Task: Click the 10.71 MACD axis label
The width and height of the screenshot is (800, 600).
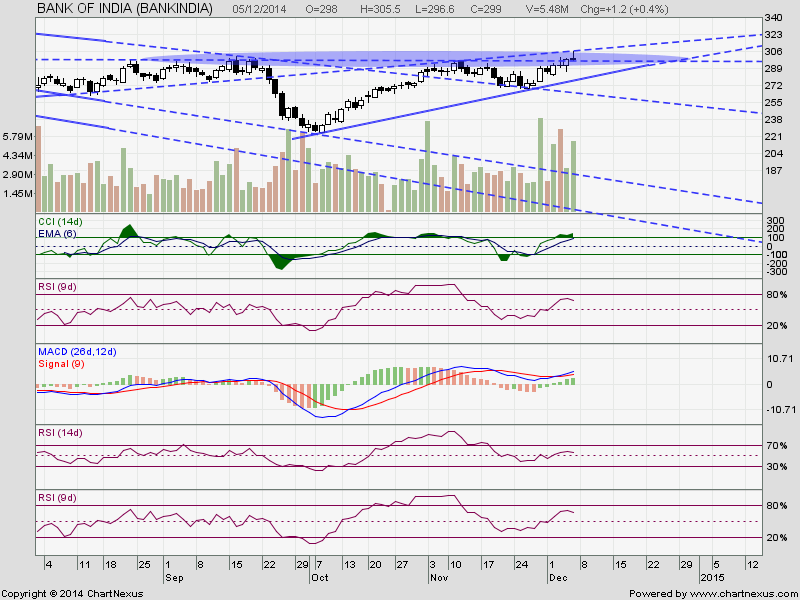Action: click(778, 359)
